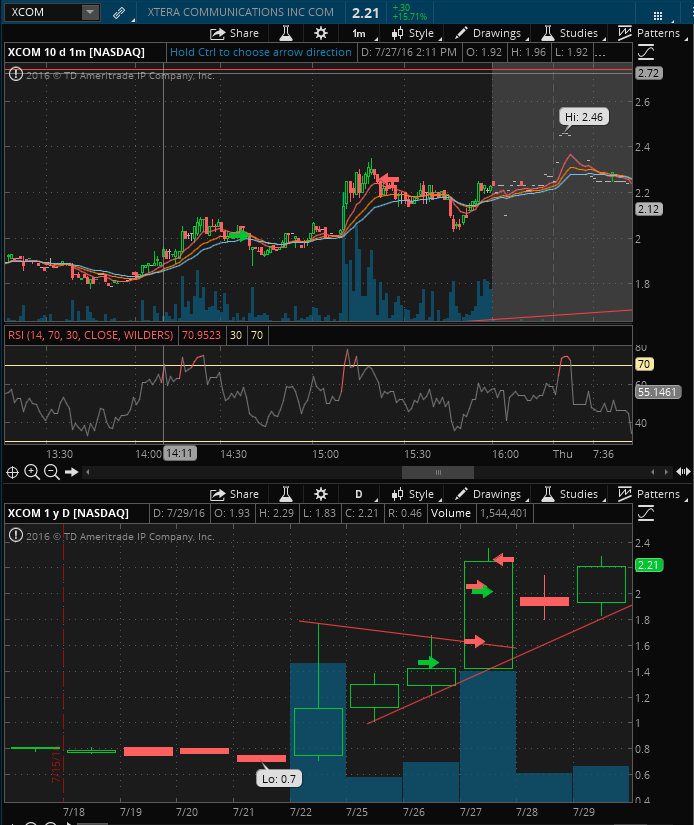Open the flask icon in the lower chart toolbar

tap(286, 494)
